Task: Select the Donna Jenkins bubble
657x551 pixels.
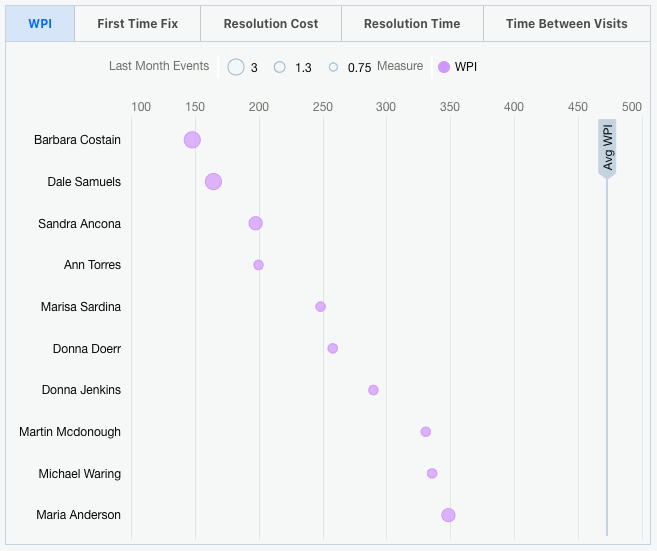Action: click(x=373, y=390)
